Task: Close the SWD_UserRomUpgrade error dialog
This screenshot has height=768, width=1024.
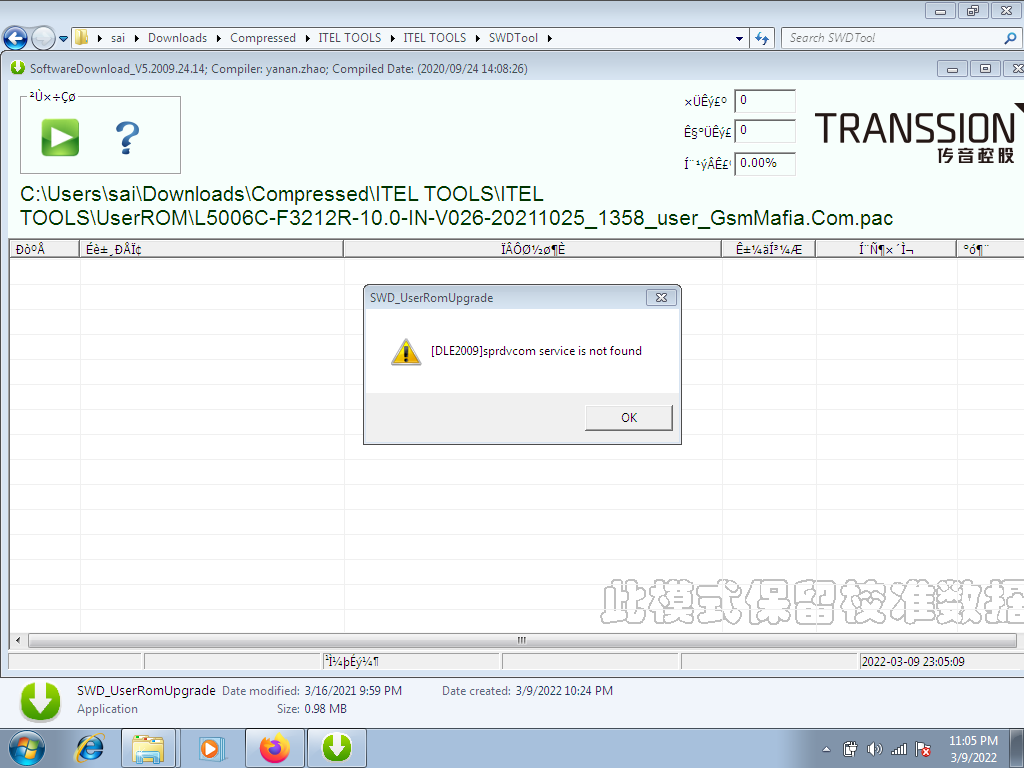Action: click(x=661, y=298)
